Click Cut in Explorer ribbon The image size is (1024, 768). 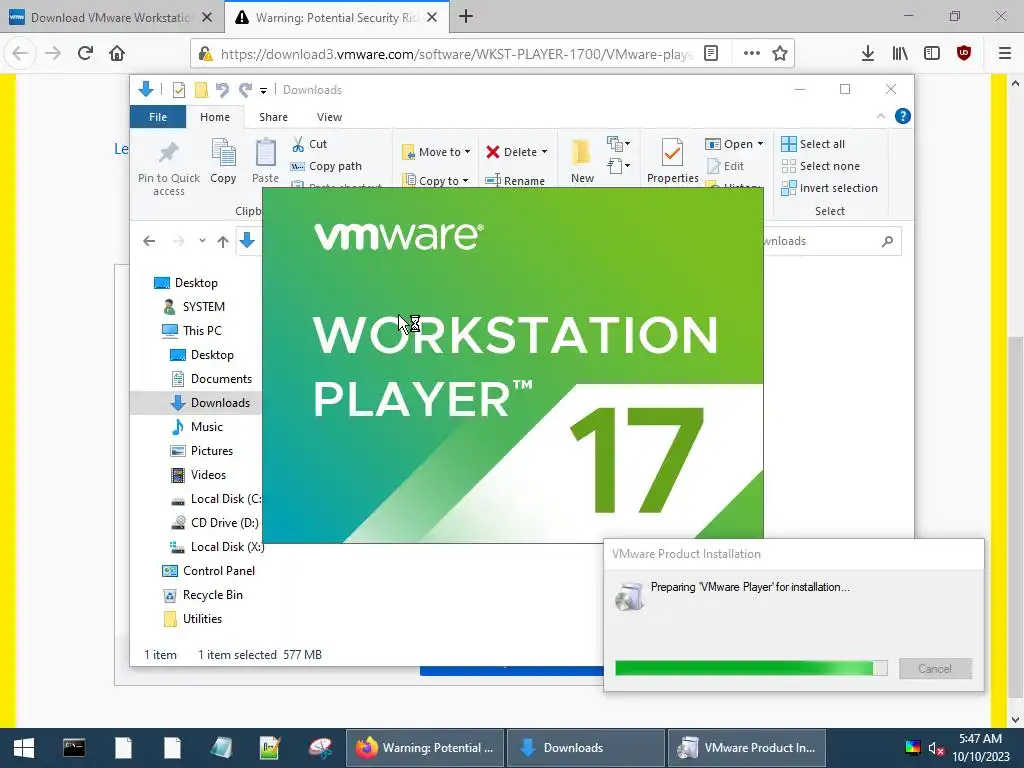(x=309, y=144)
